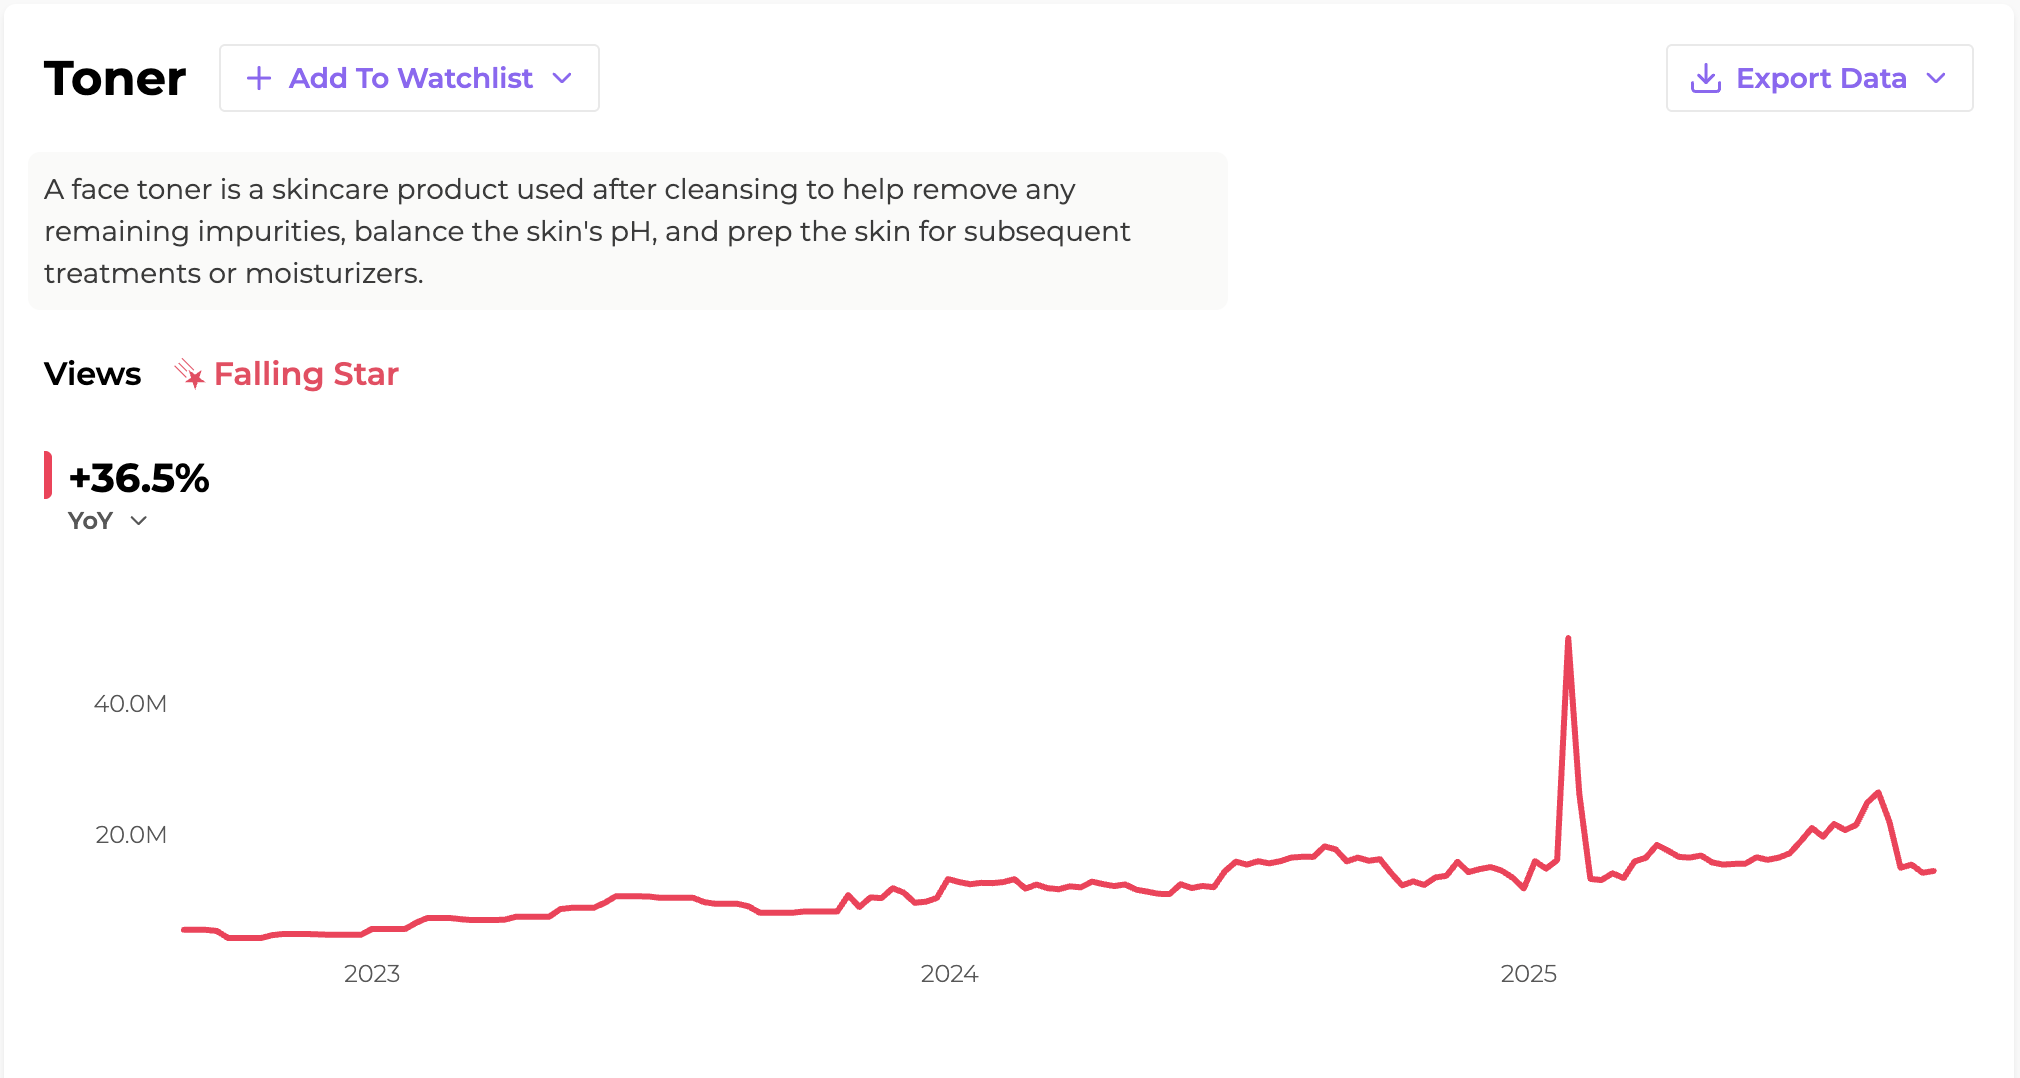Screen dimensions: 2020x1078
Task: Select the Falling Star trend label
Action: tap(306, 374)
